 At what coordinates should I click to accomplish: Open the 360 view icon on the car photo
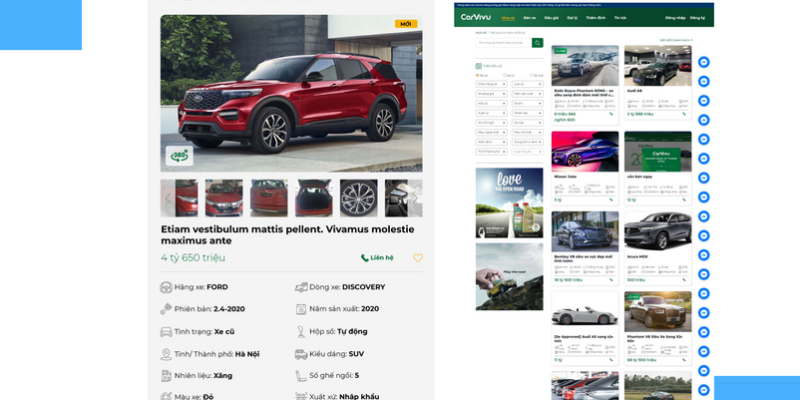(179, 155)
